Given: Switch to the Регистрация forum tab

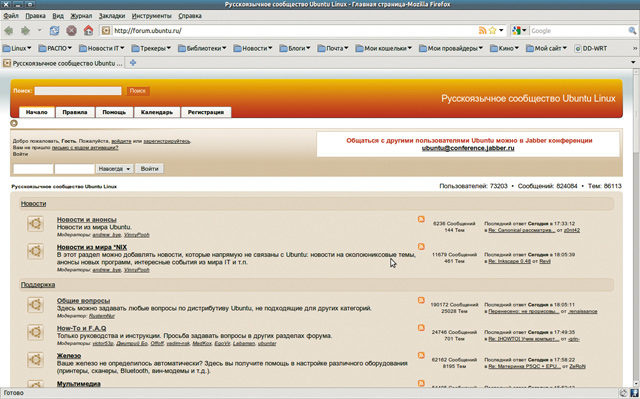Looking at the screenshot, I should (x=206, y=112).
